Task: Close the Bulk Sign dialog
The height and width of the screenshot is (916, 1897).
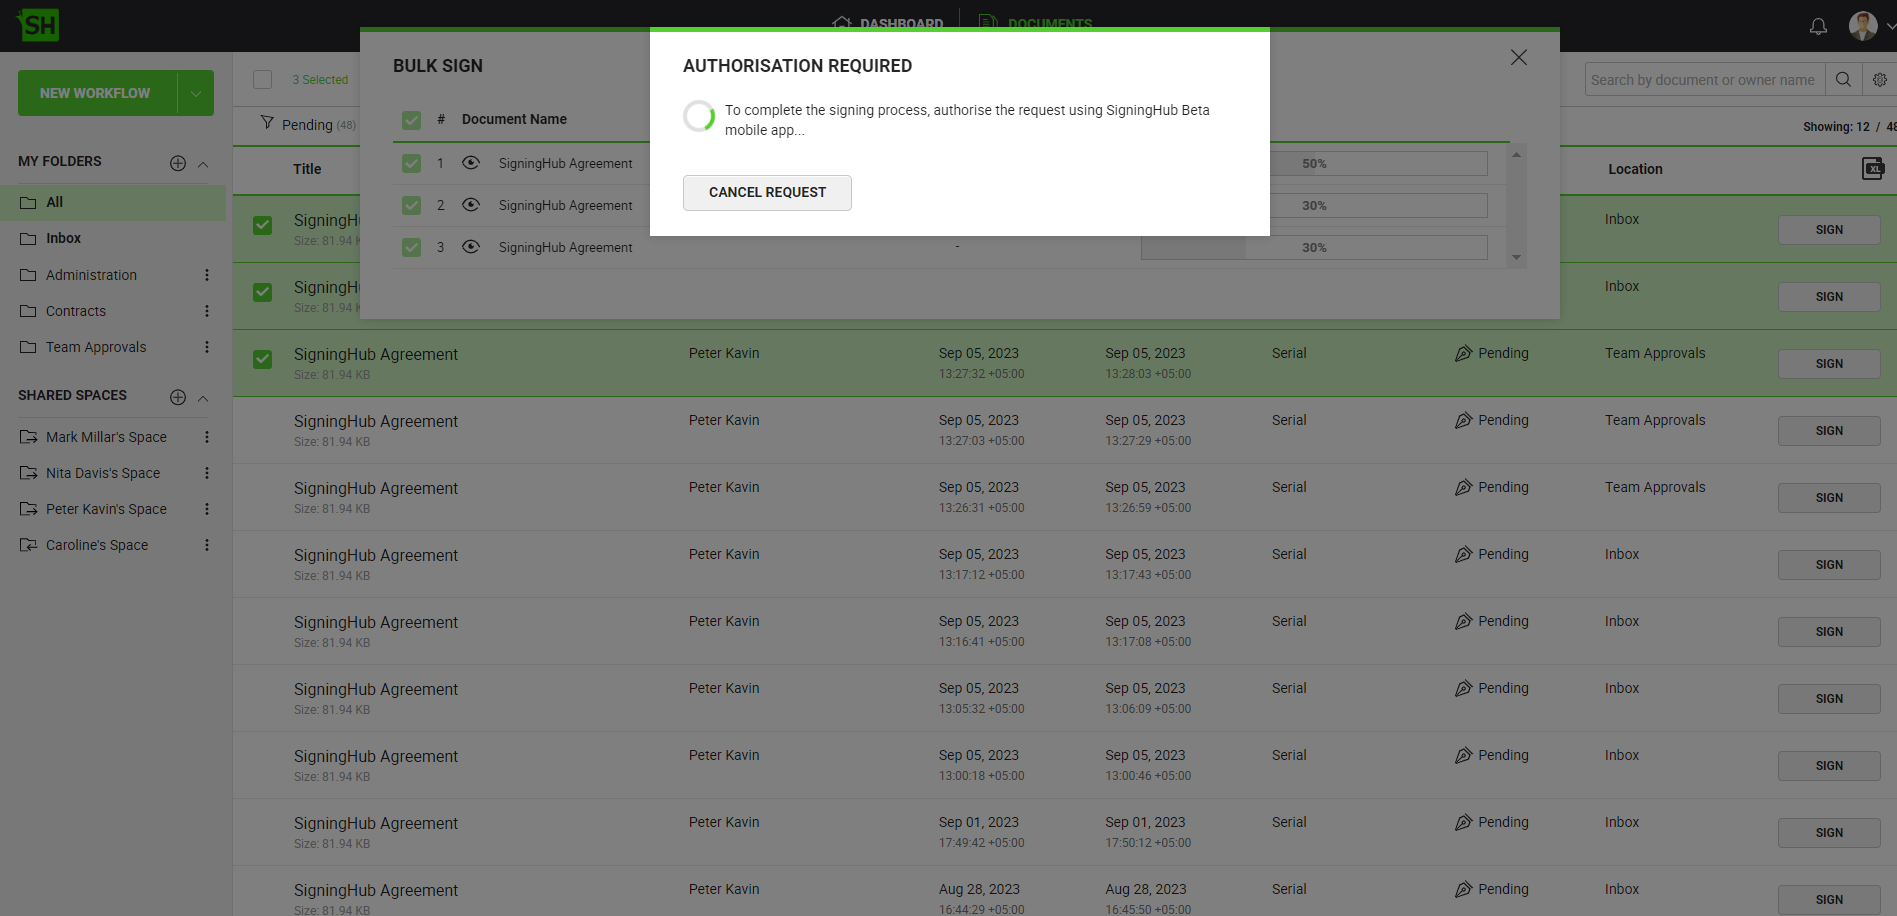Action: [1518, 58]
